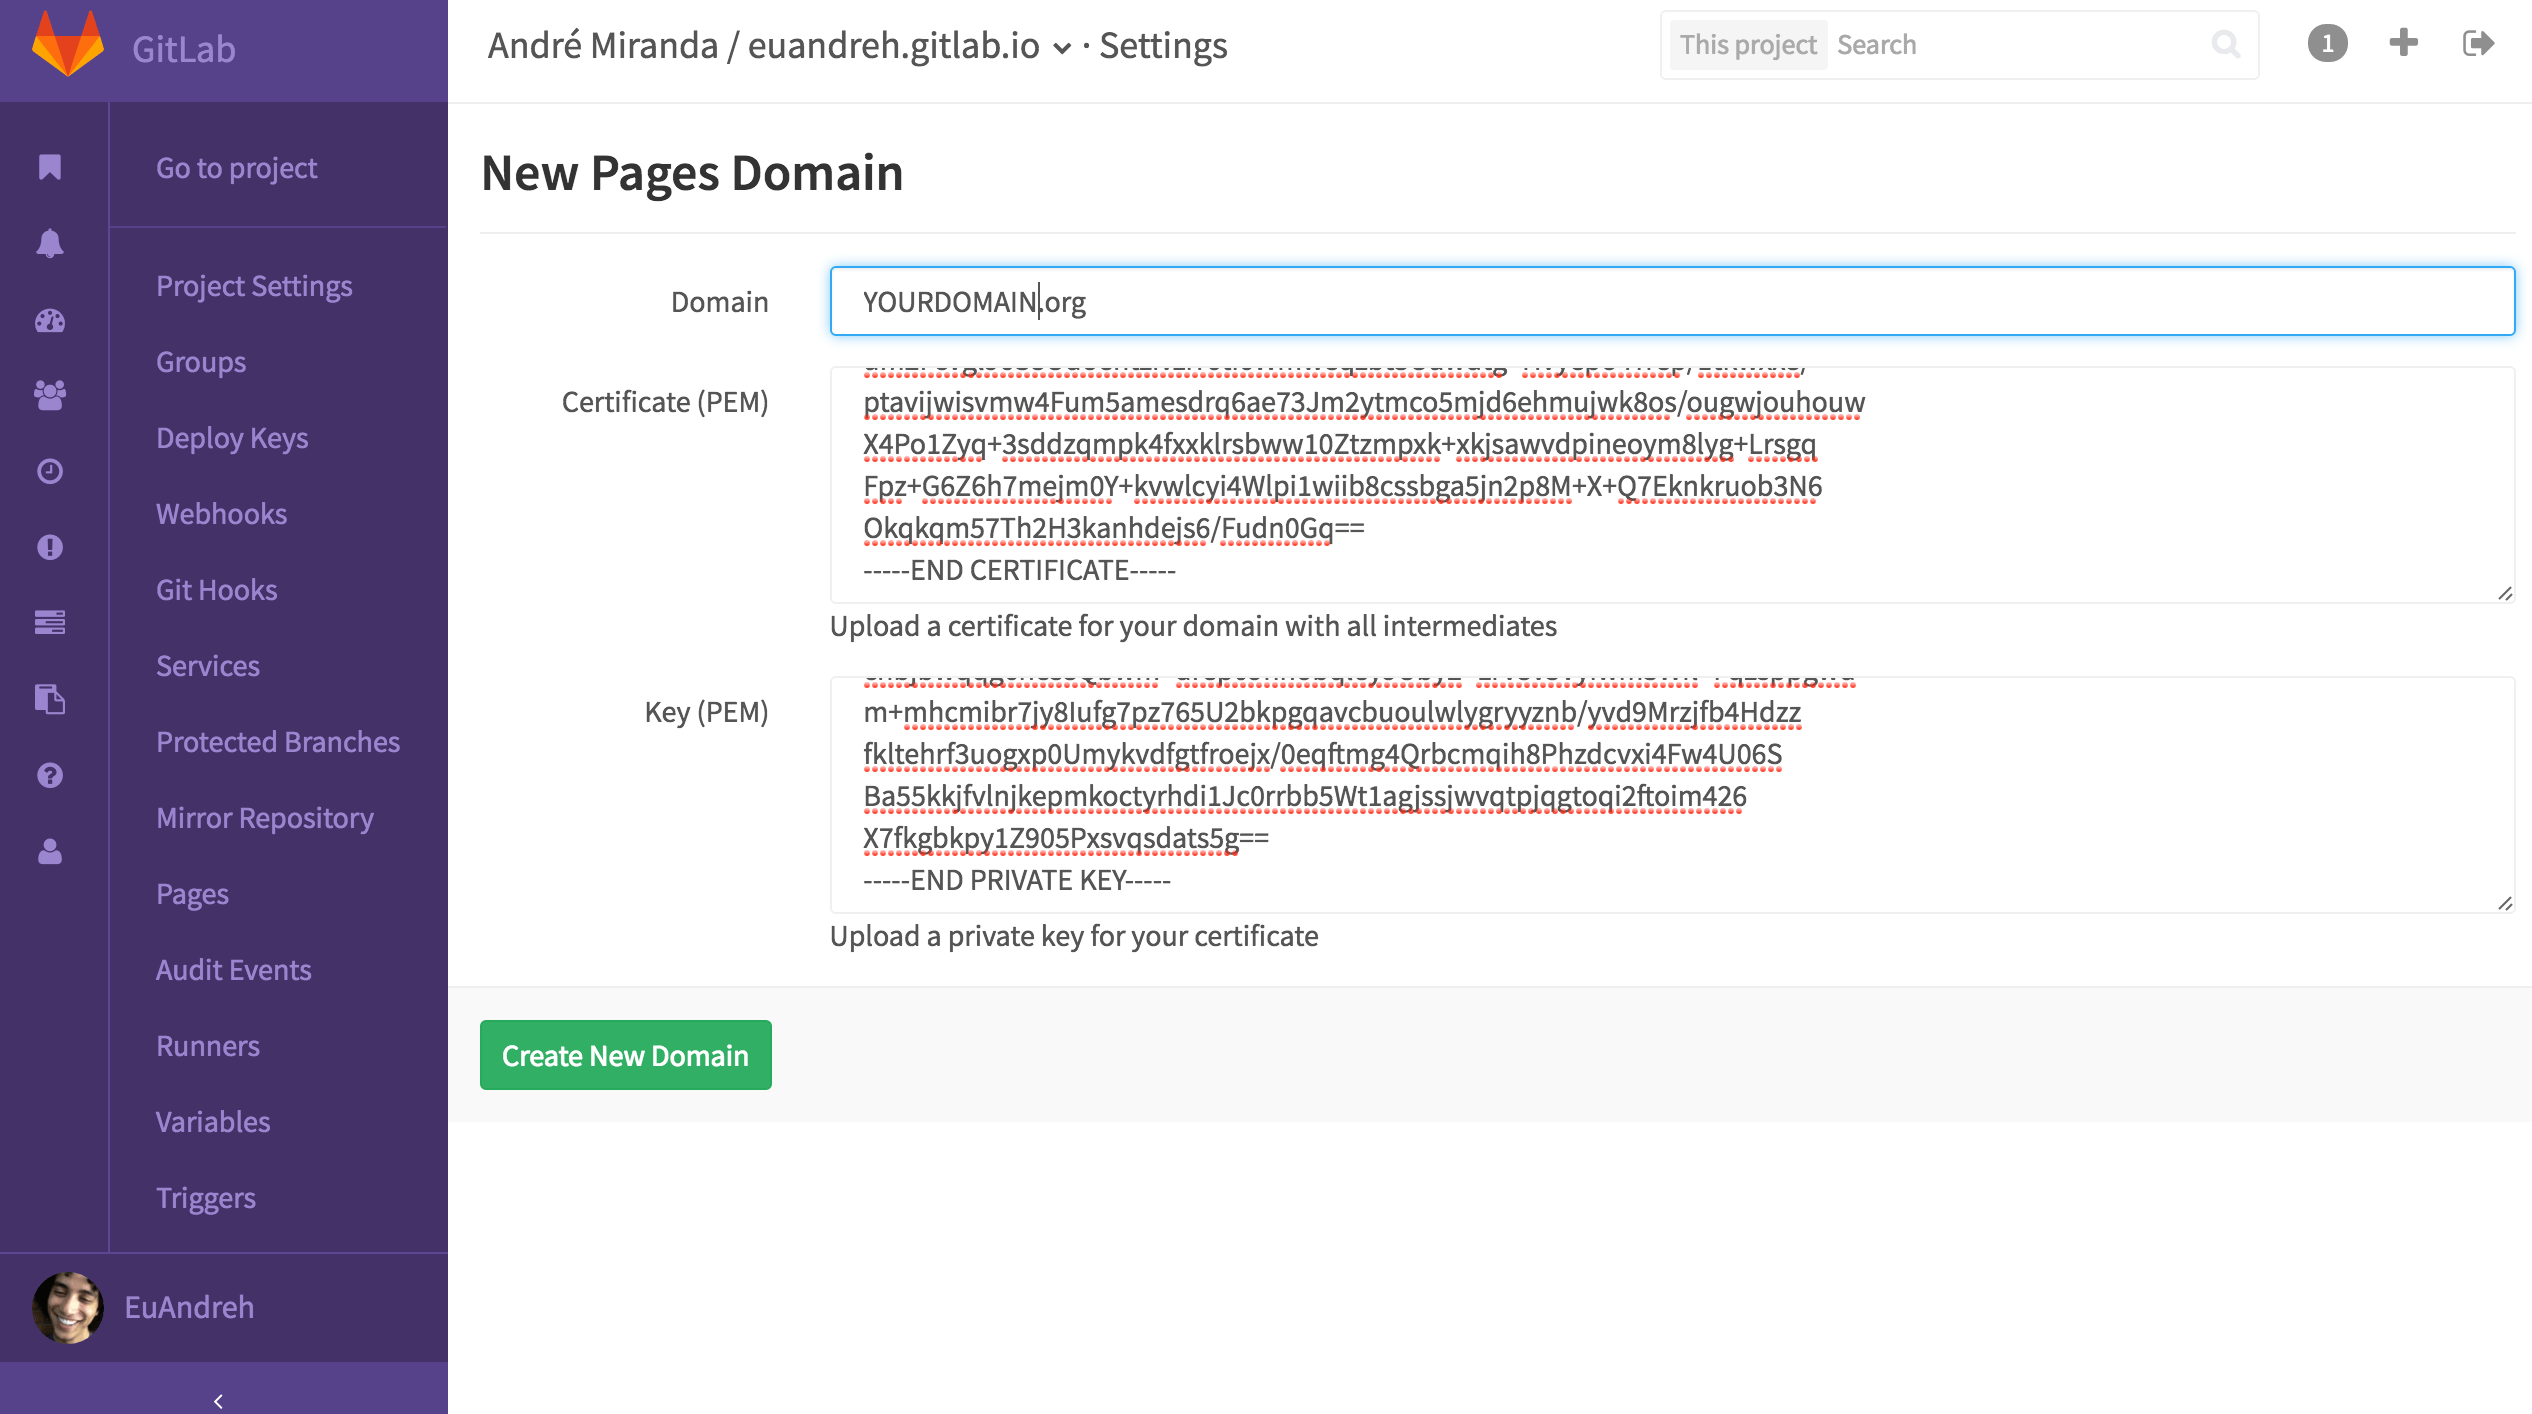Open Groups in settings sidebar
The image size is (2532, 1414).
(201, 361)
